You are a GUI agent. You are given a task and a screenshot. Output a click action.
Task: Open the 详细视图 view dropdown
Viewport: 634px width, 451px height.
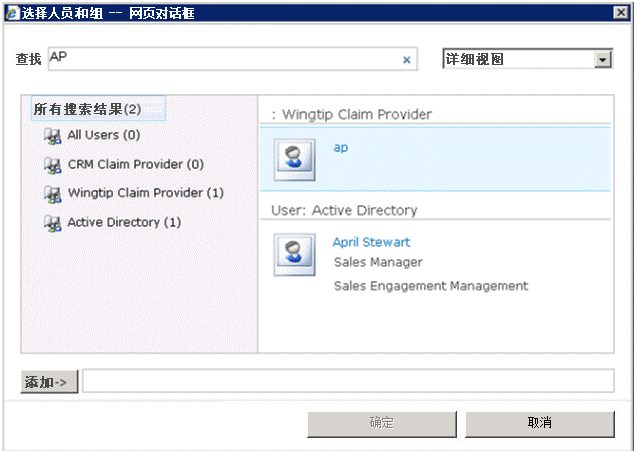602,60
